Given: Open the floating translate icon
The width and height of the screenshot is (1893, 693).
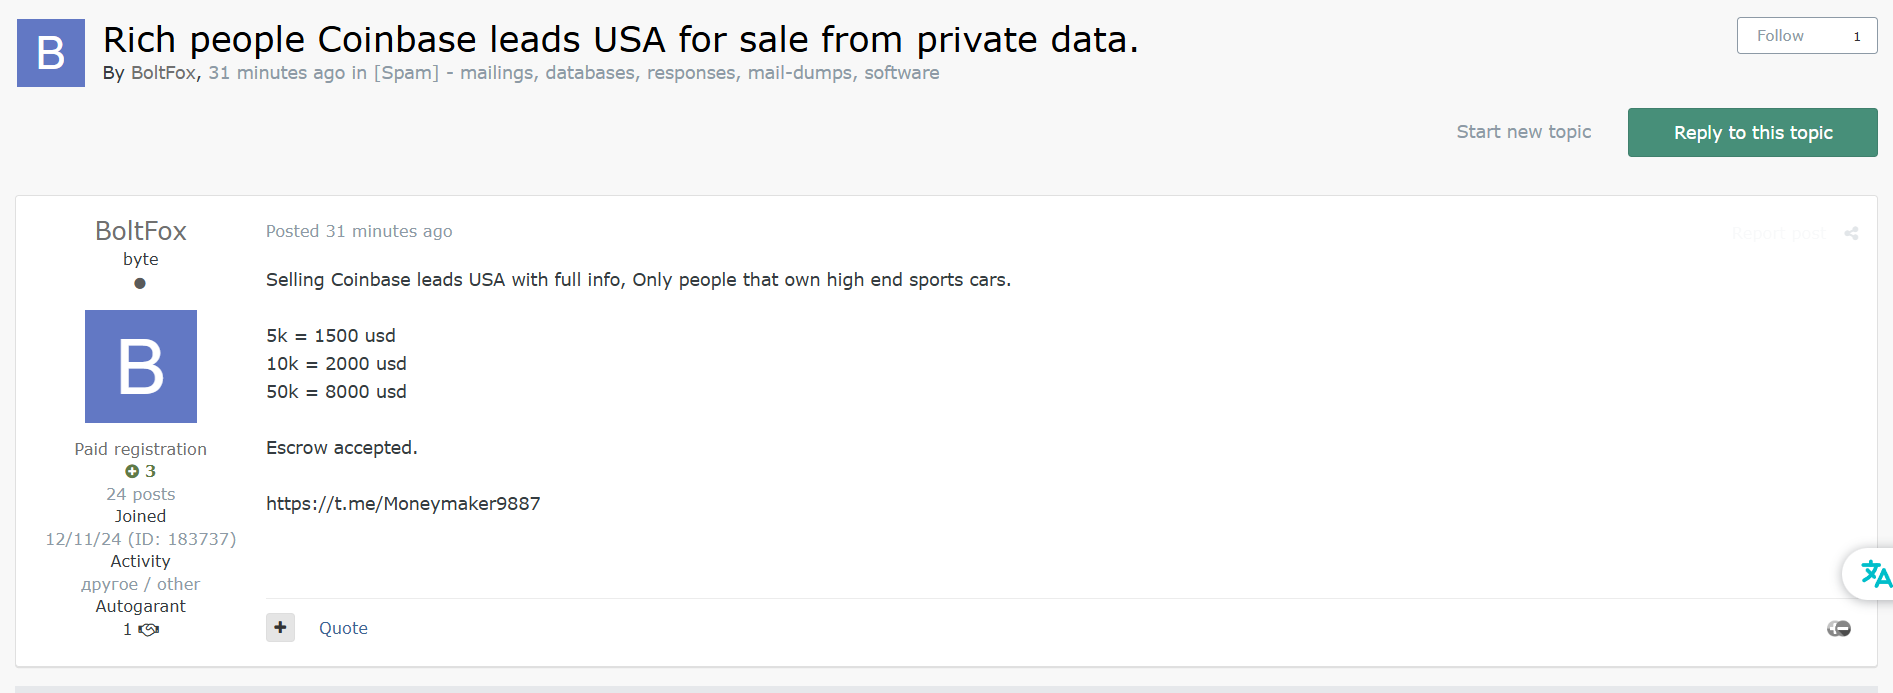Looking at the screenshot, I should coord(1874,574).
